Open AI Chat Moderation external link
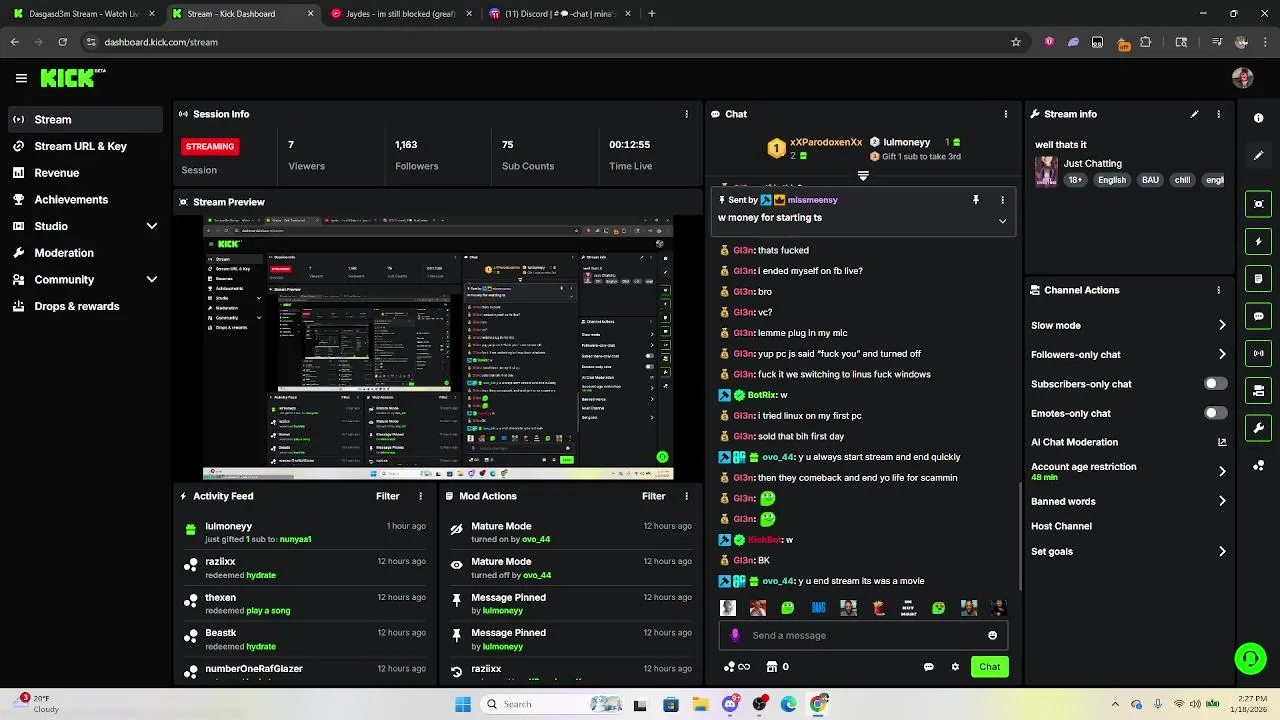Viewport: 1280px width, 720px height. 1221,442
